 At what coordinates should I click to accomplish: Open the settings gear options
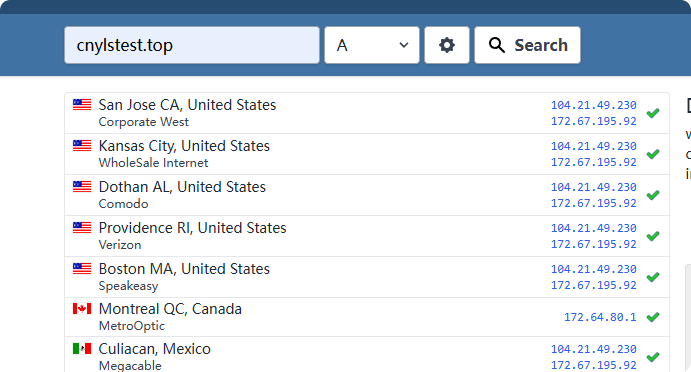click(447, 45)
